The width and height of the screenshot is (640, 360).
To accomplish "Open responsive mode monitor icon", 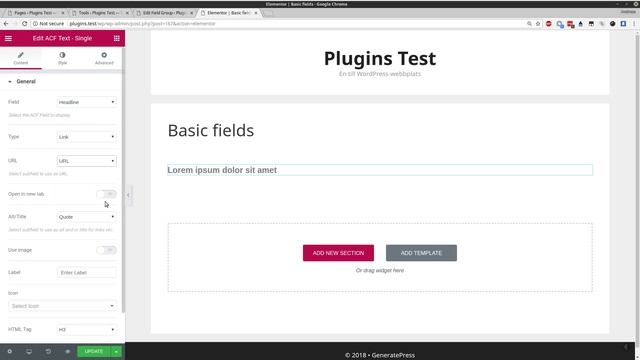I will pos(29,351).
